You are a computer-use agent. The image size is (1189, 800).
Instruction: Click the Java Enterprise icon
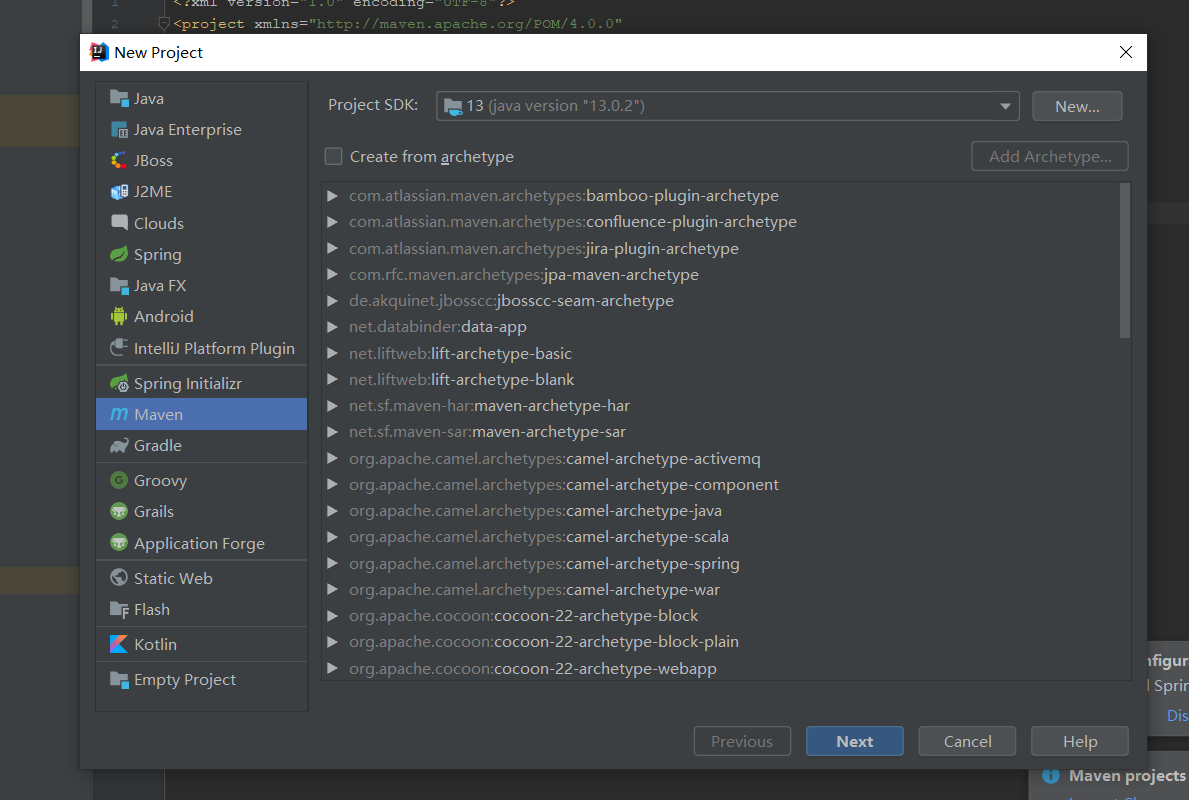(x=119, y=130)
